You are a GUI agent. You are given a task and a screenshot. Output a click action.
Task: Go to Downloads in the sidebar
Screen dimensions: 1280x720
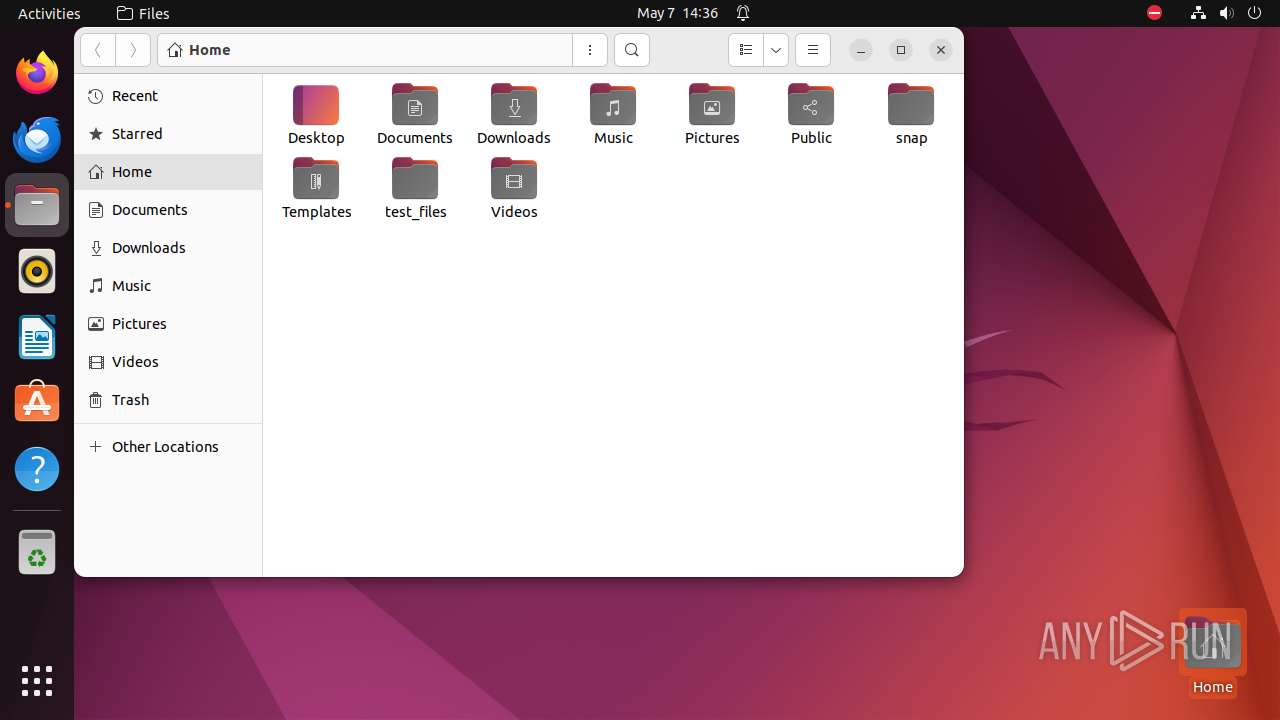coord(168,248)
